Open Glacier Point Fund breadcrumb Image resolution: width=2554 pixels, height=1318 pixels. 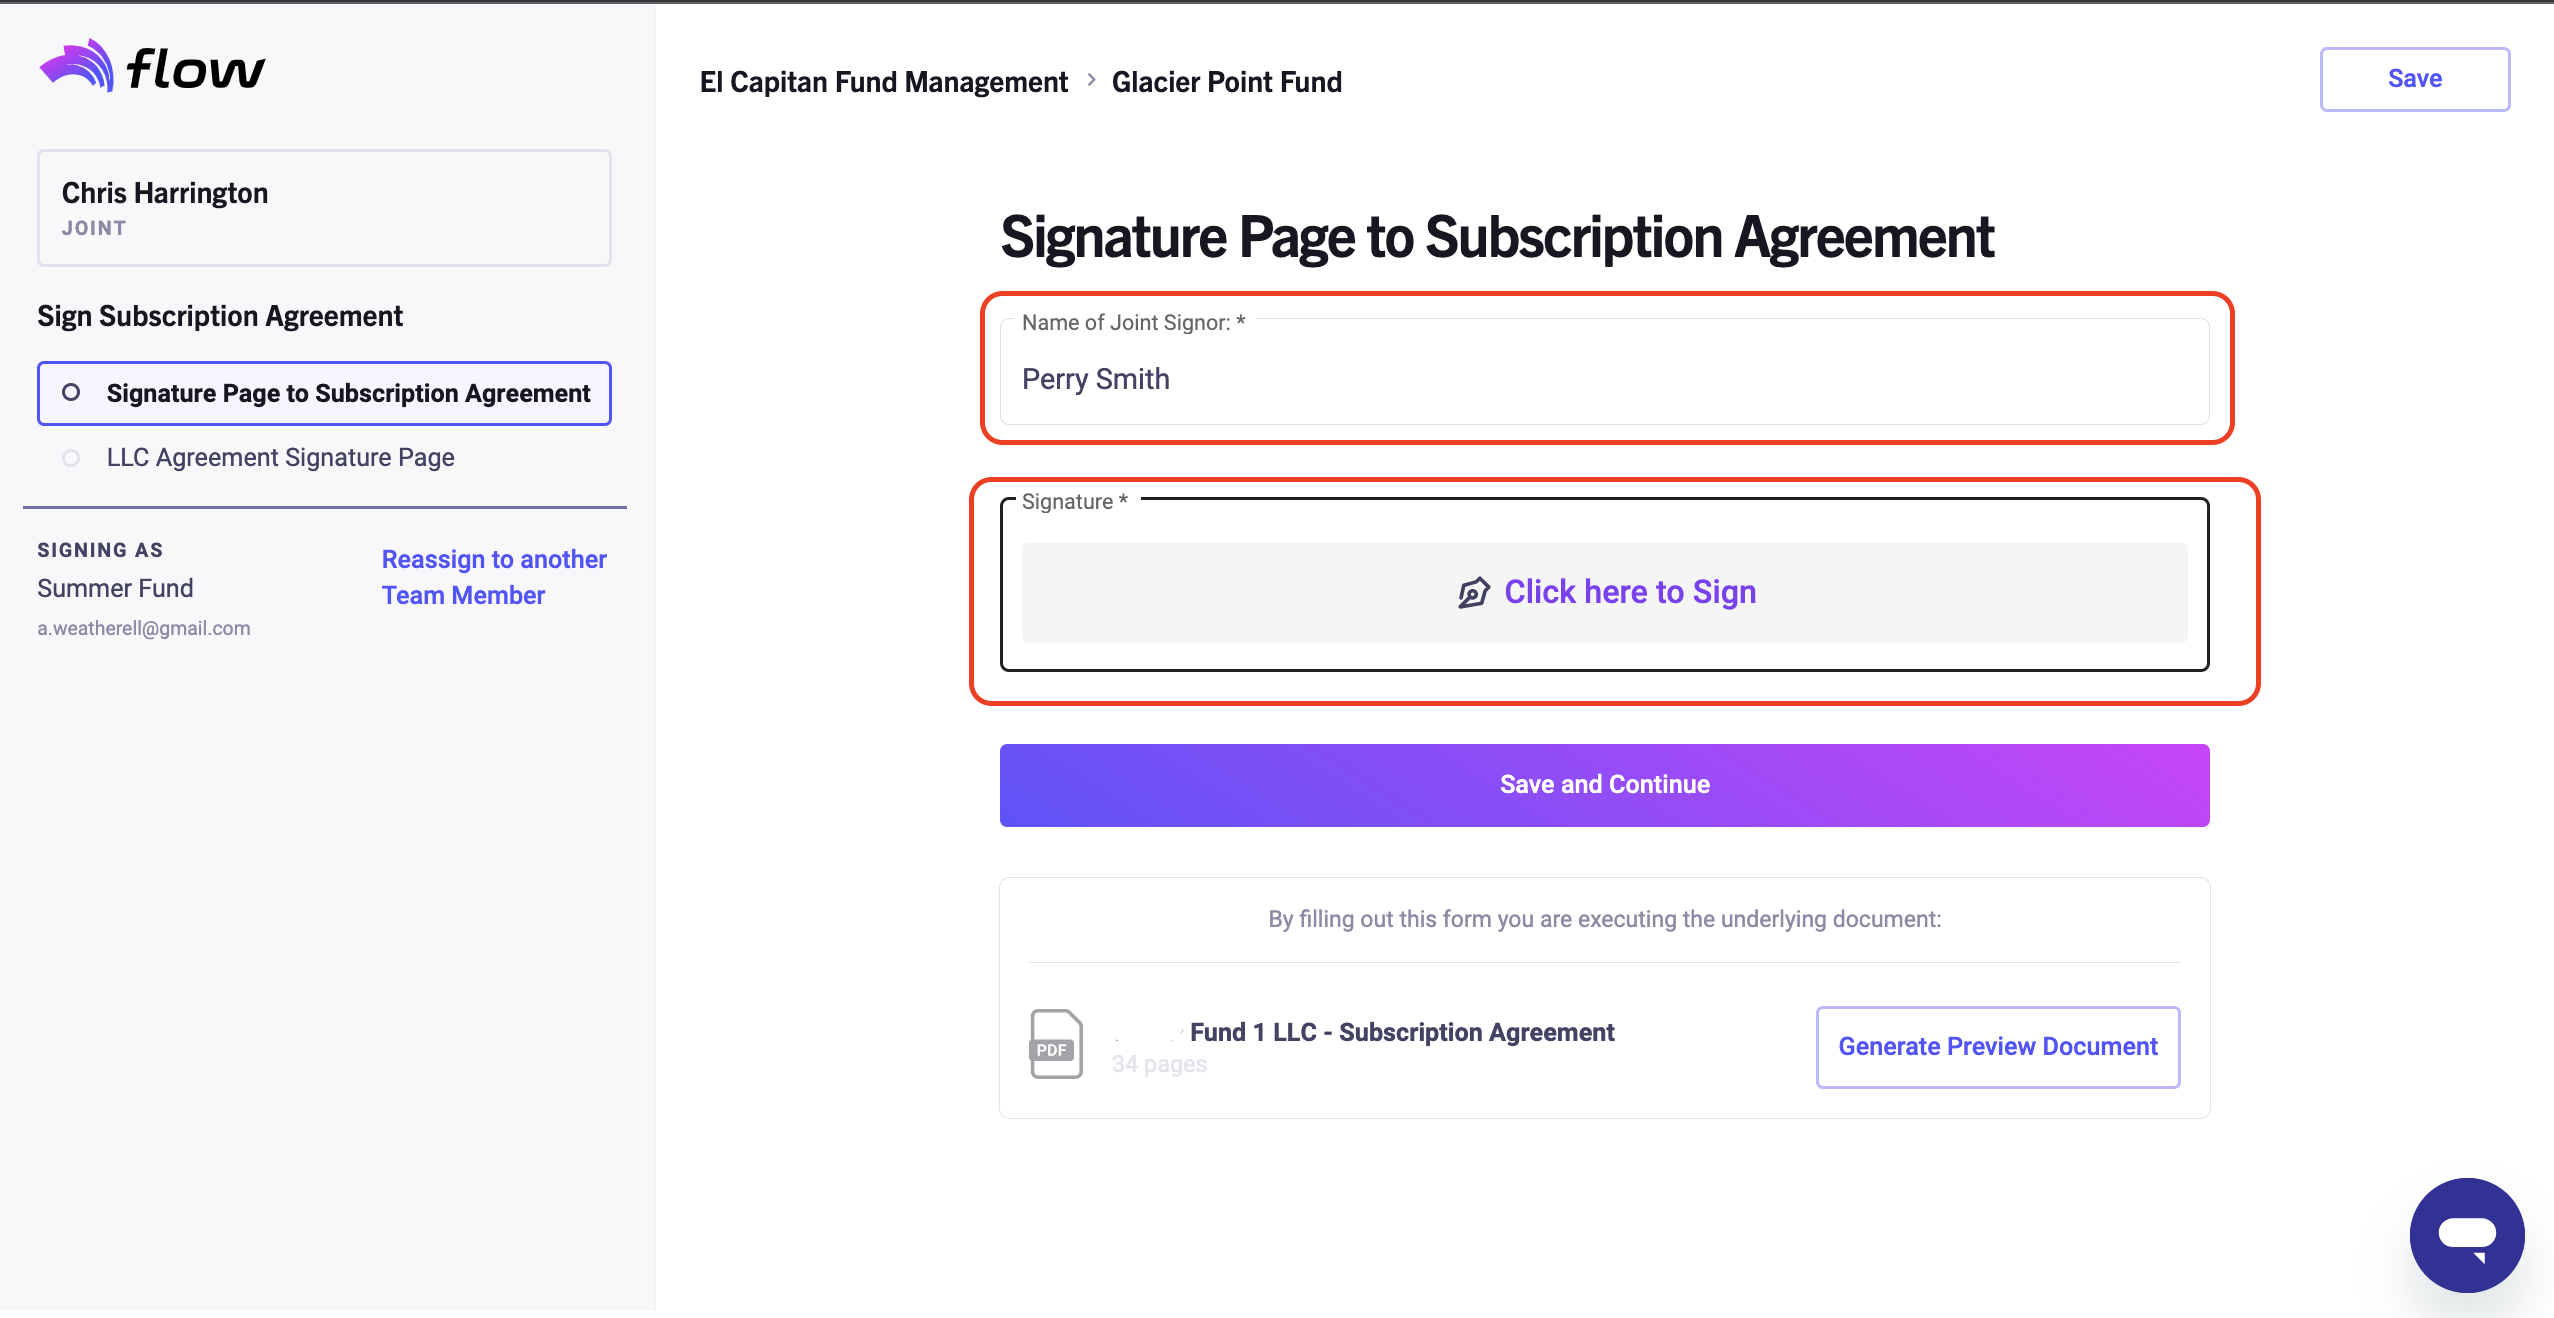[x=1227, y=82]
